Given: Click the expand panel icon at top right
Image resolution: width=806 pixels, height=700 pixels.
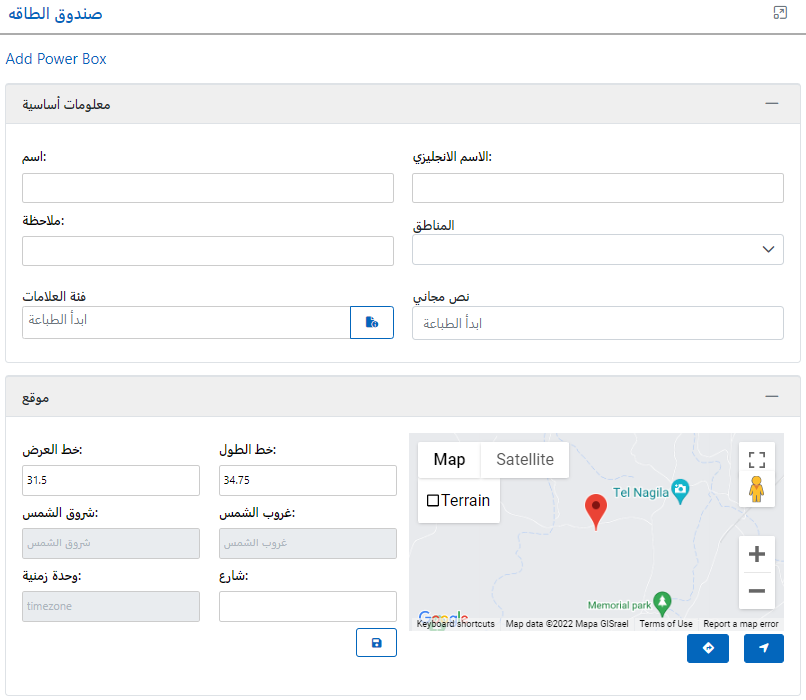Looking at the screenshot, I should coord(781,13).
